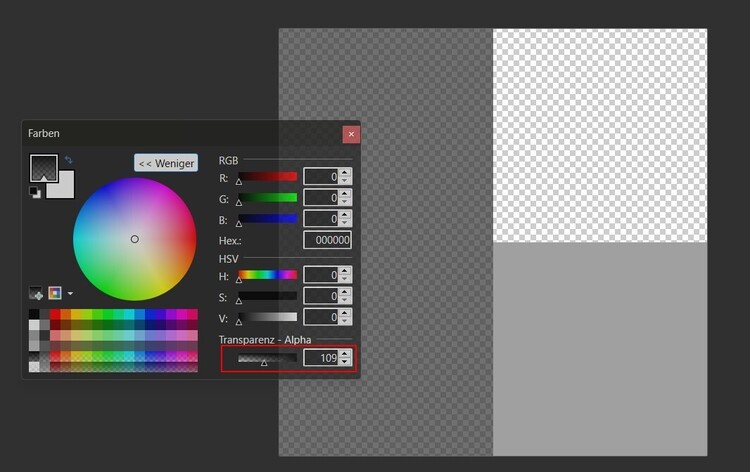The height and width of the screenshot is (472, 750).
Task: Pick the bright yellow swatch in palette top row
Action: point(76,314)
